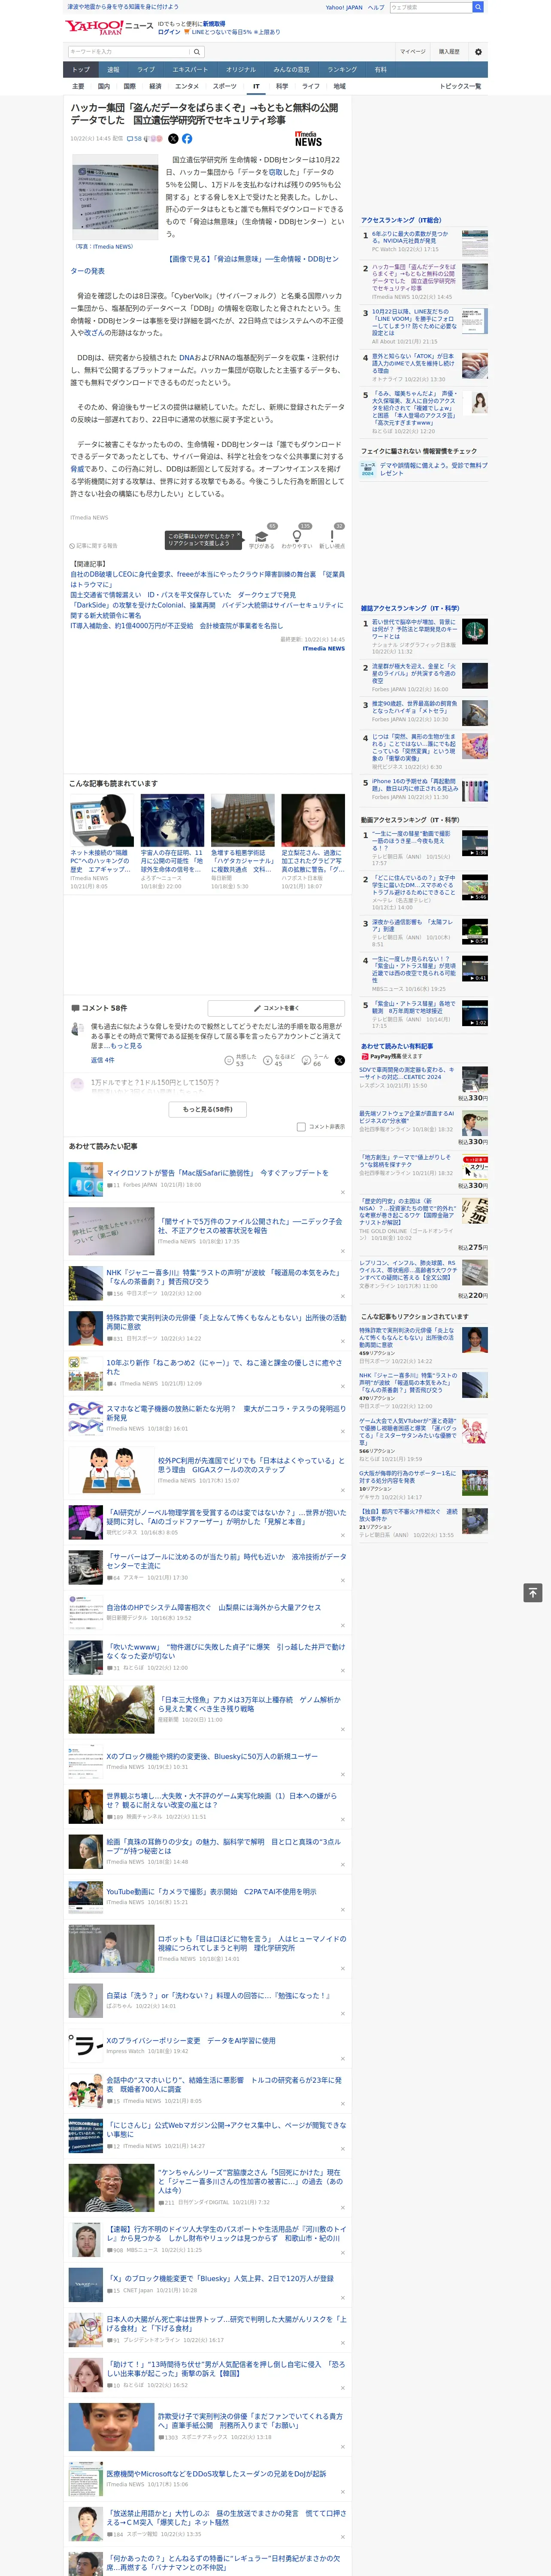Click the article's main document thumbnail

pyautogui.click(x=116, y=198)
